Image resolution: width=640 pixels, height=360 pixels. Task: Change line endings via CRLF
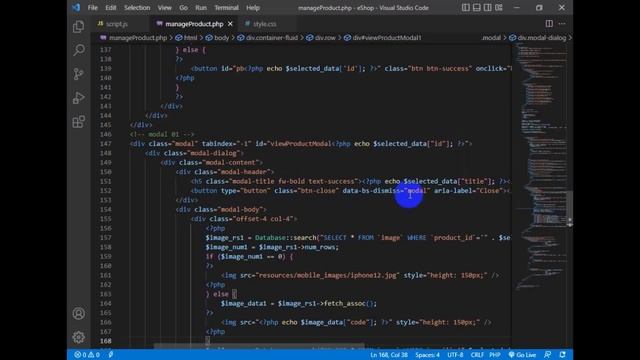[477, 355]
